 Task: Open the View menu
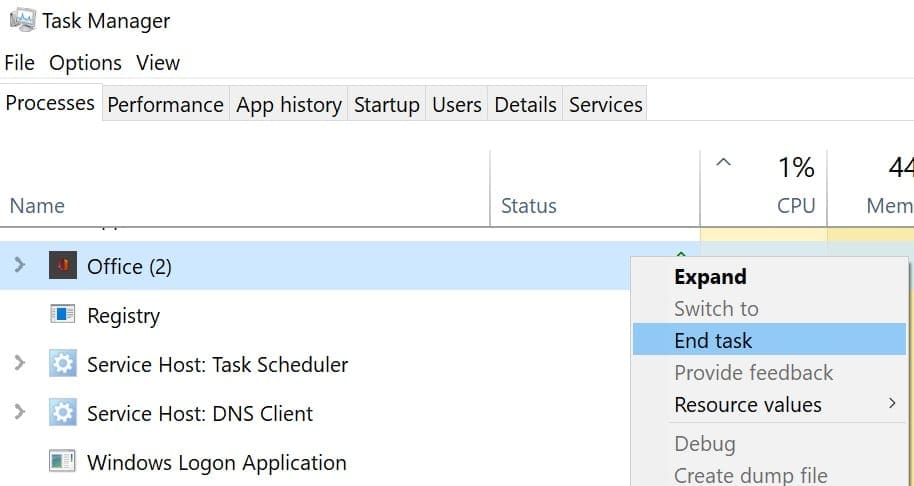[x=158, y=62]
